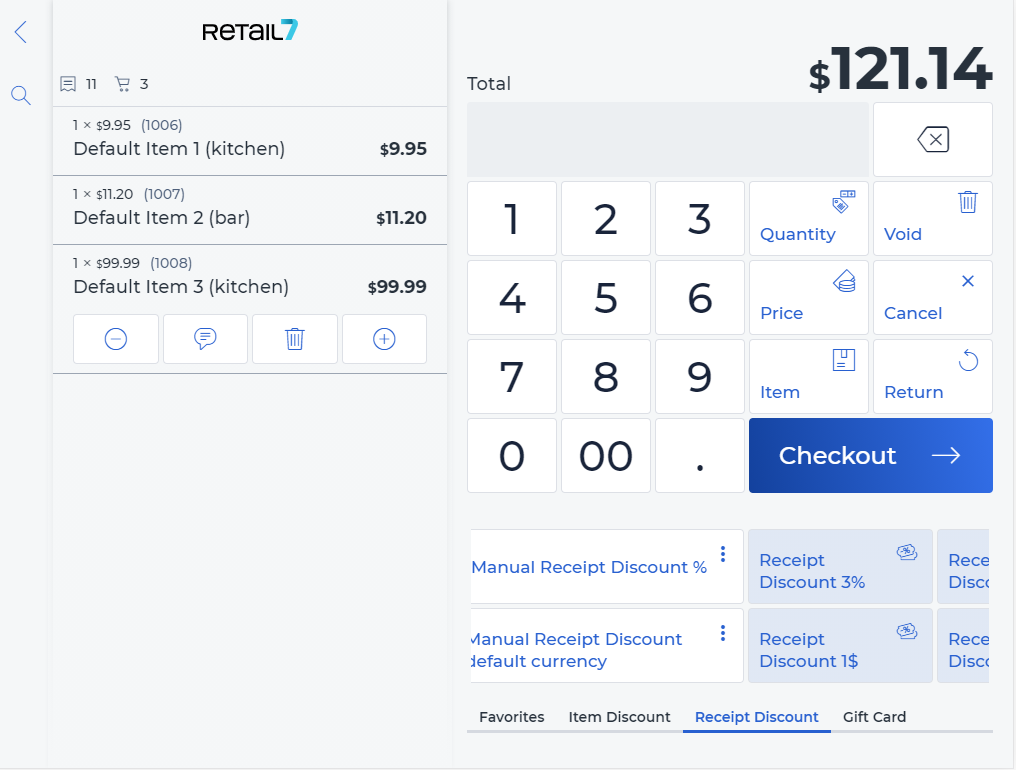Tap the decimal point key

[700, 456]
